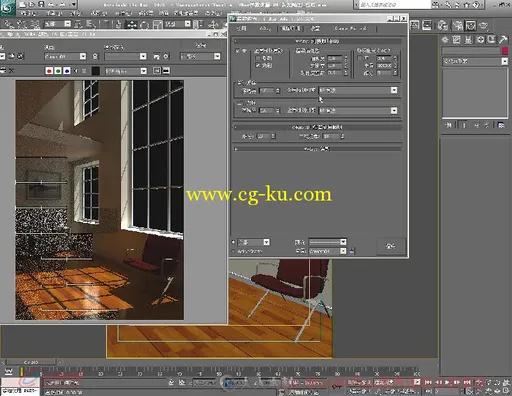
Task: Switch to the Settings tab in Render Setup
Action: 315,29
